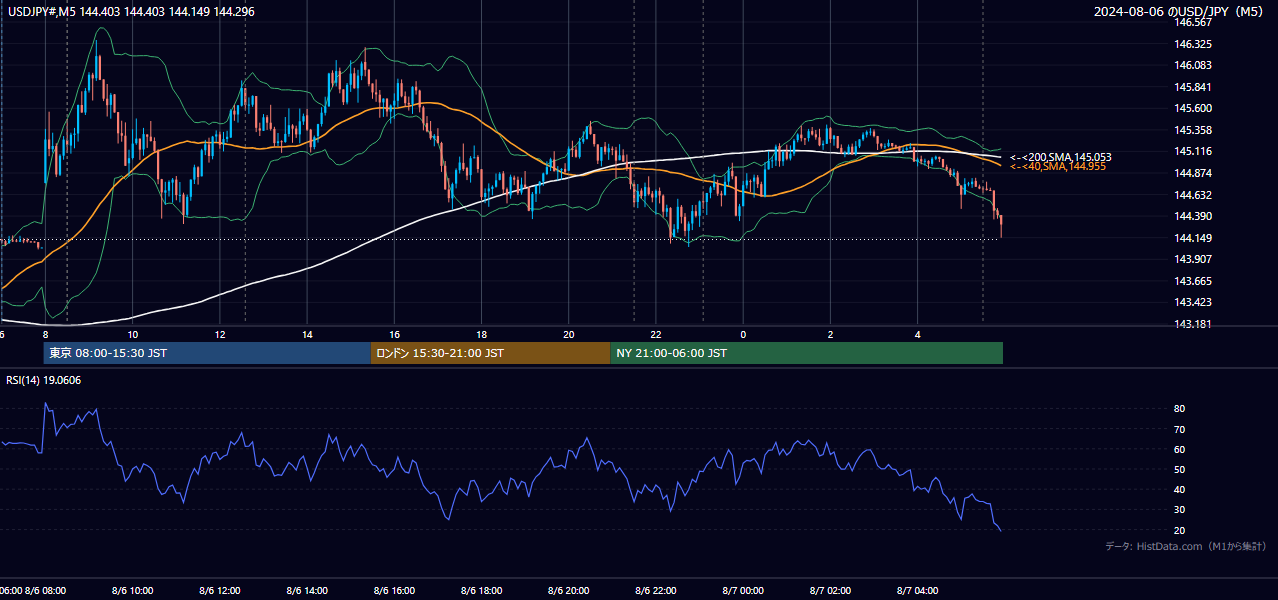This screenshot has width=1278, height=600.
Task: Click the 40,SMA,144.955 label
Action: [x=1058, y=166]
